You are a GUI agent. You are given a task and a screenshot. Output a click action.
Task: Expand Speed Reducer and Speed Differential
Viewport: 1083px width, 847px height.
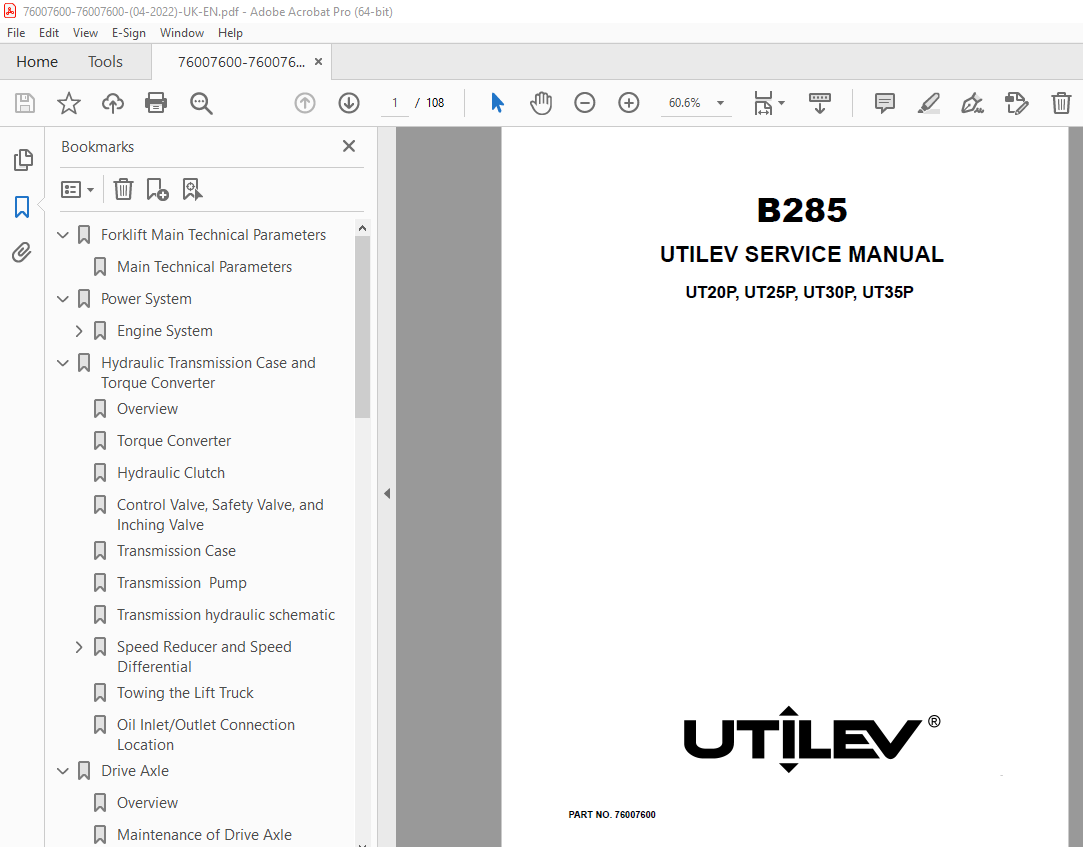[x=79, y=647]
